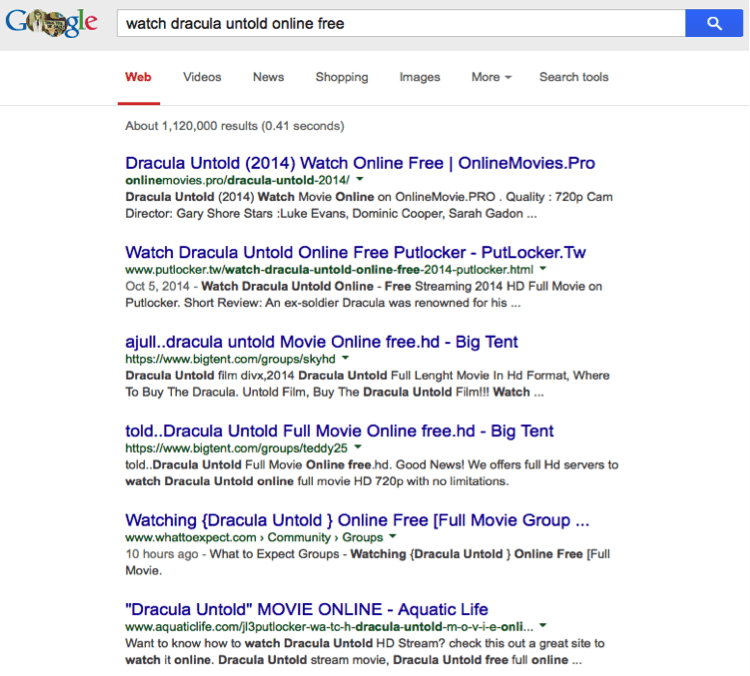This screenshot has height=676, width=750.
Task: Open the Aquatic Life MOVIE ONLINE result
Action: tap(307, 610)
